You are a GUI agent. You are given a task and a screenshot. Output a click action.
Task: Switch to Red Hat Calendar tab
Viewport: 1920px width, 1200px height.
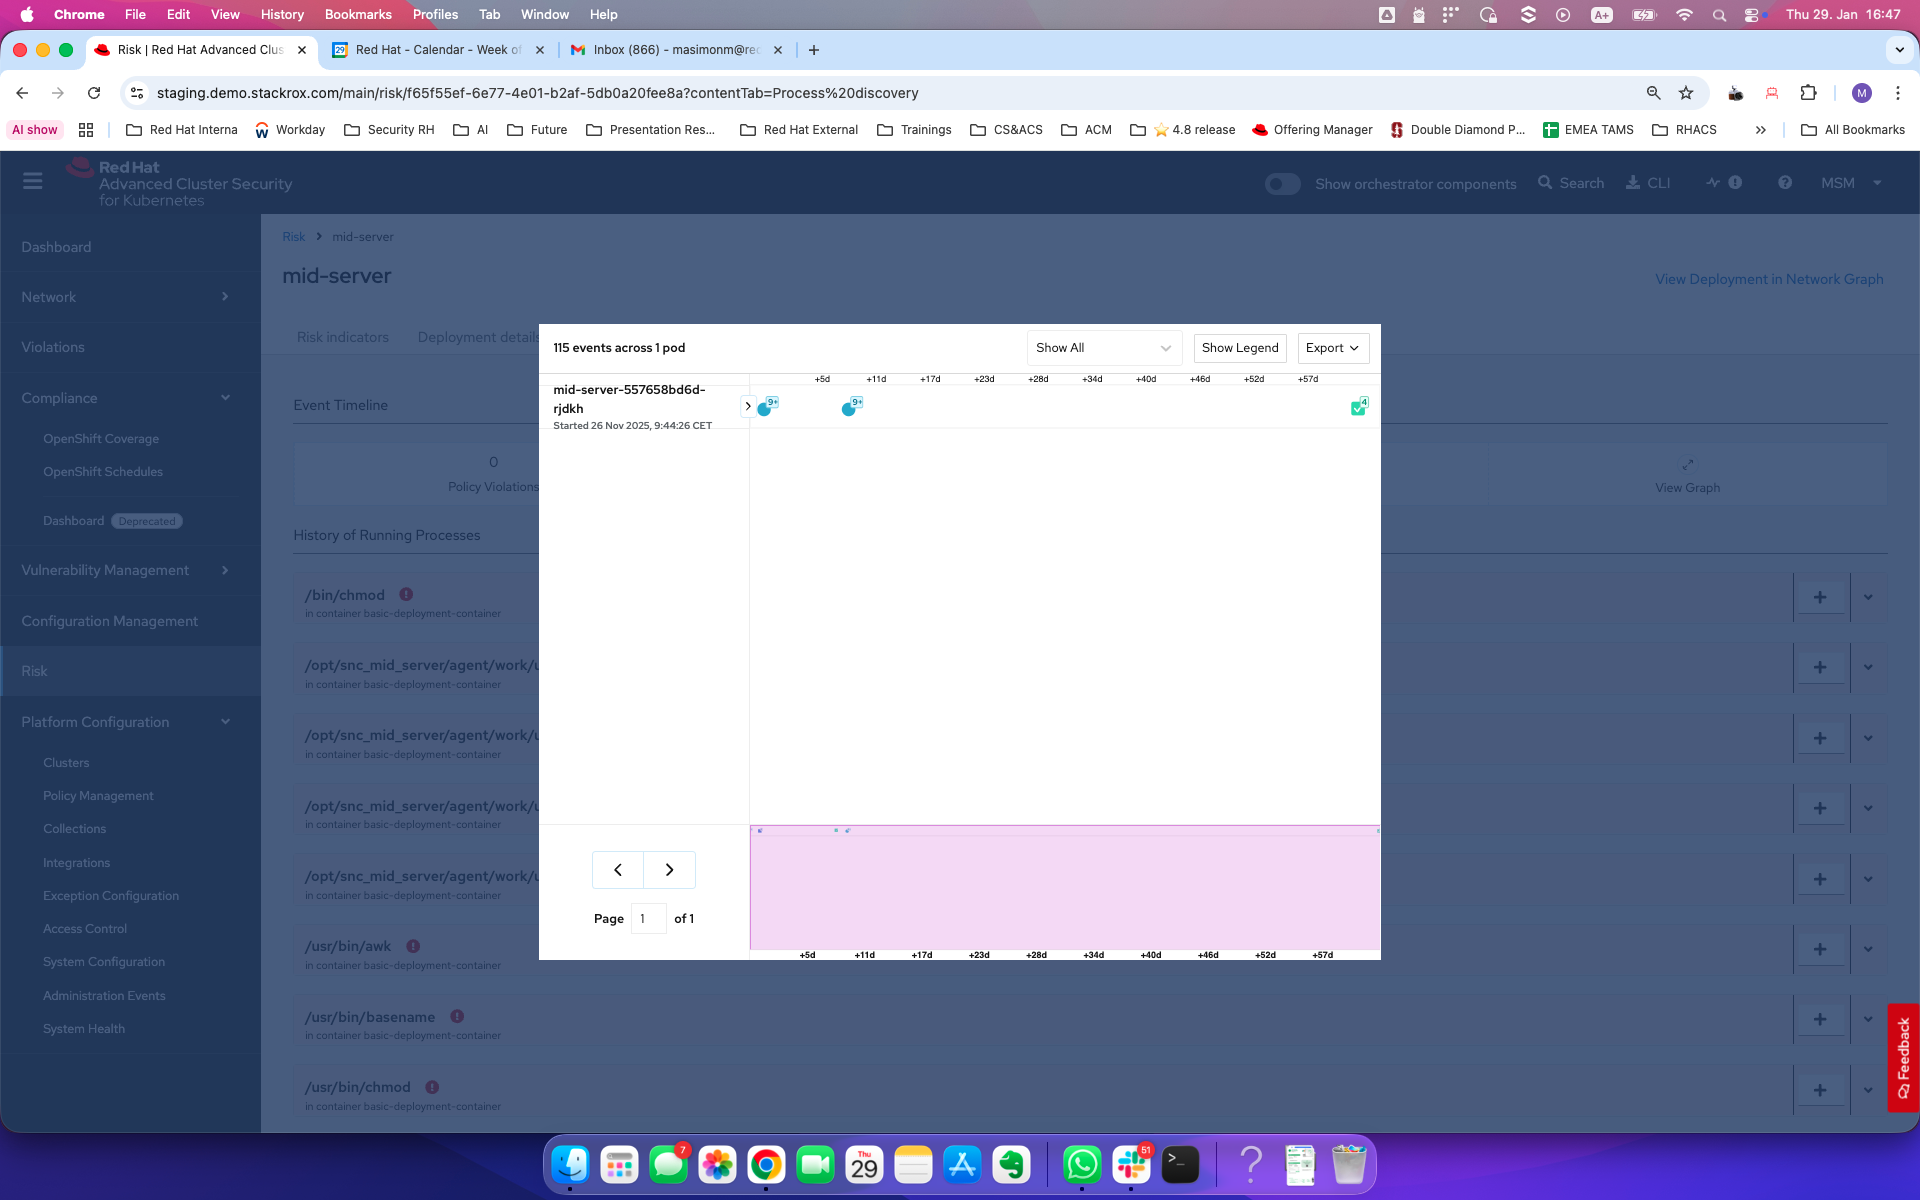click(x=437, y=50)
